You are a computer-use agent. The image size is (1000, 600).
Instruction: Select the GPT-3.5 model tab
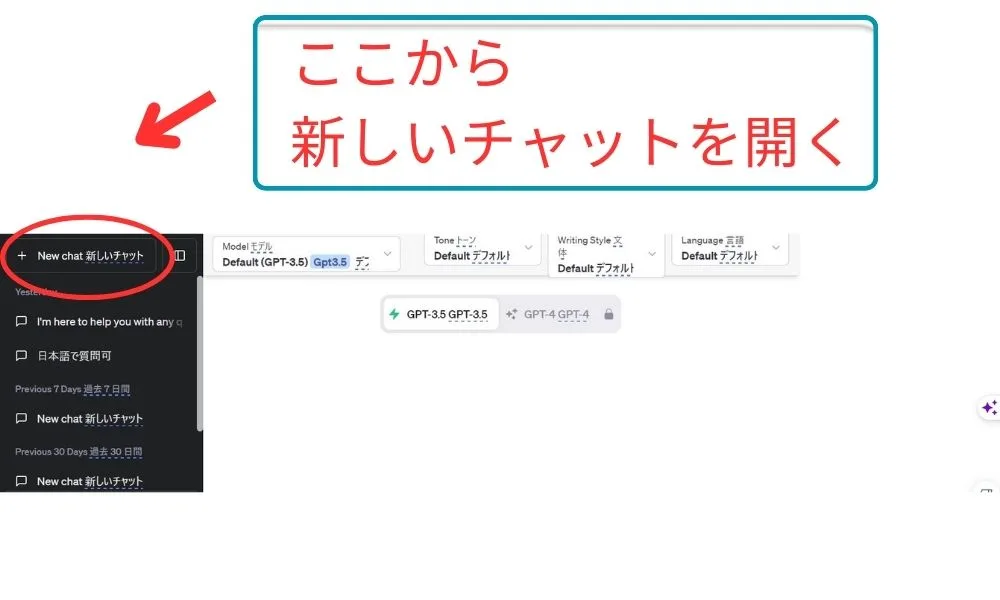point(441,314)
